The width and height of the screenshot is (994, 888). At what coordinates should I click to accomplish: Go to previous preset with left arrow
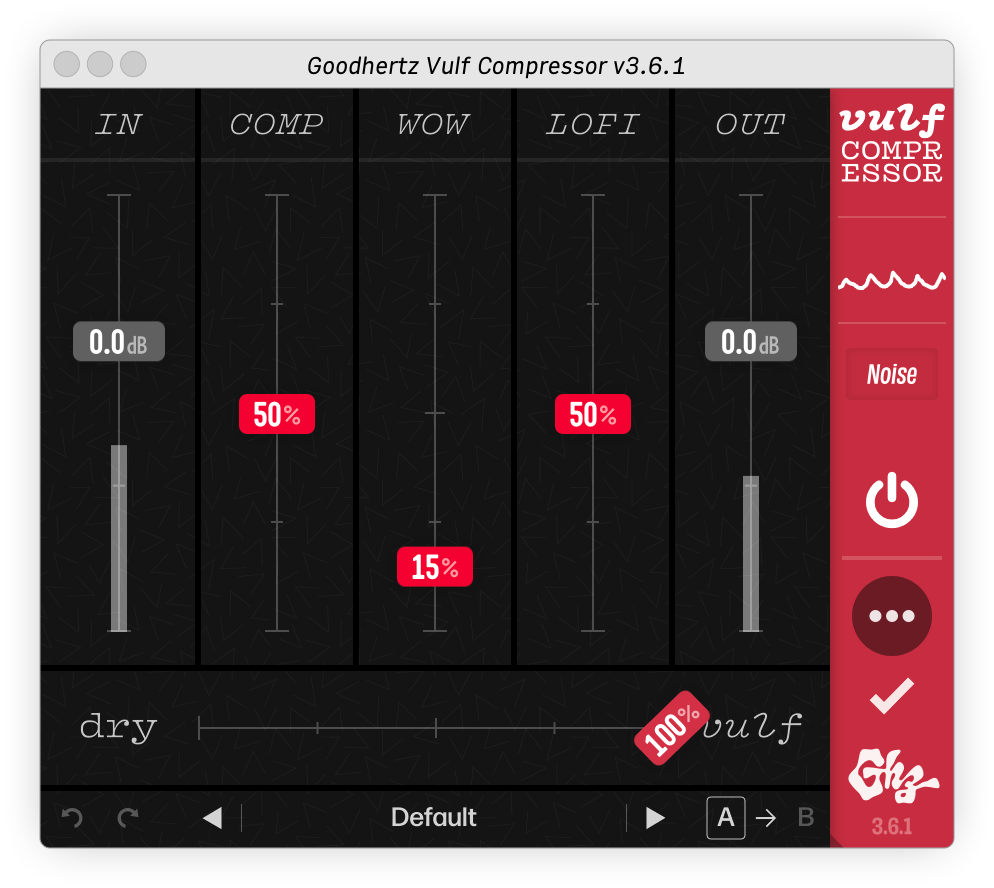[213, 818]
